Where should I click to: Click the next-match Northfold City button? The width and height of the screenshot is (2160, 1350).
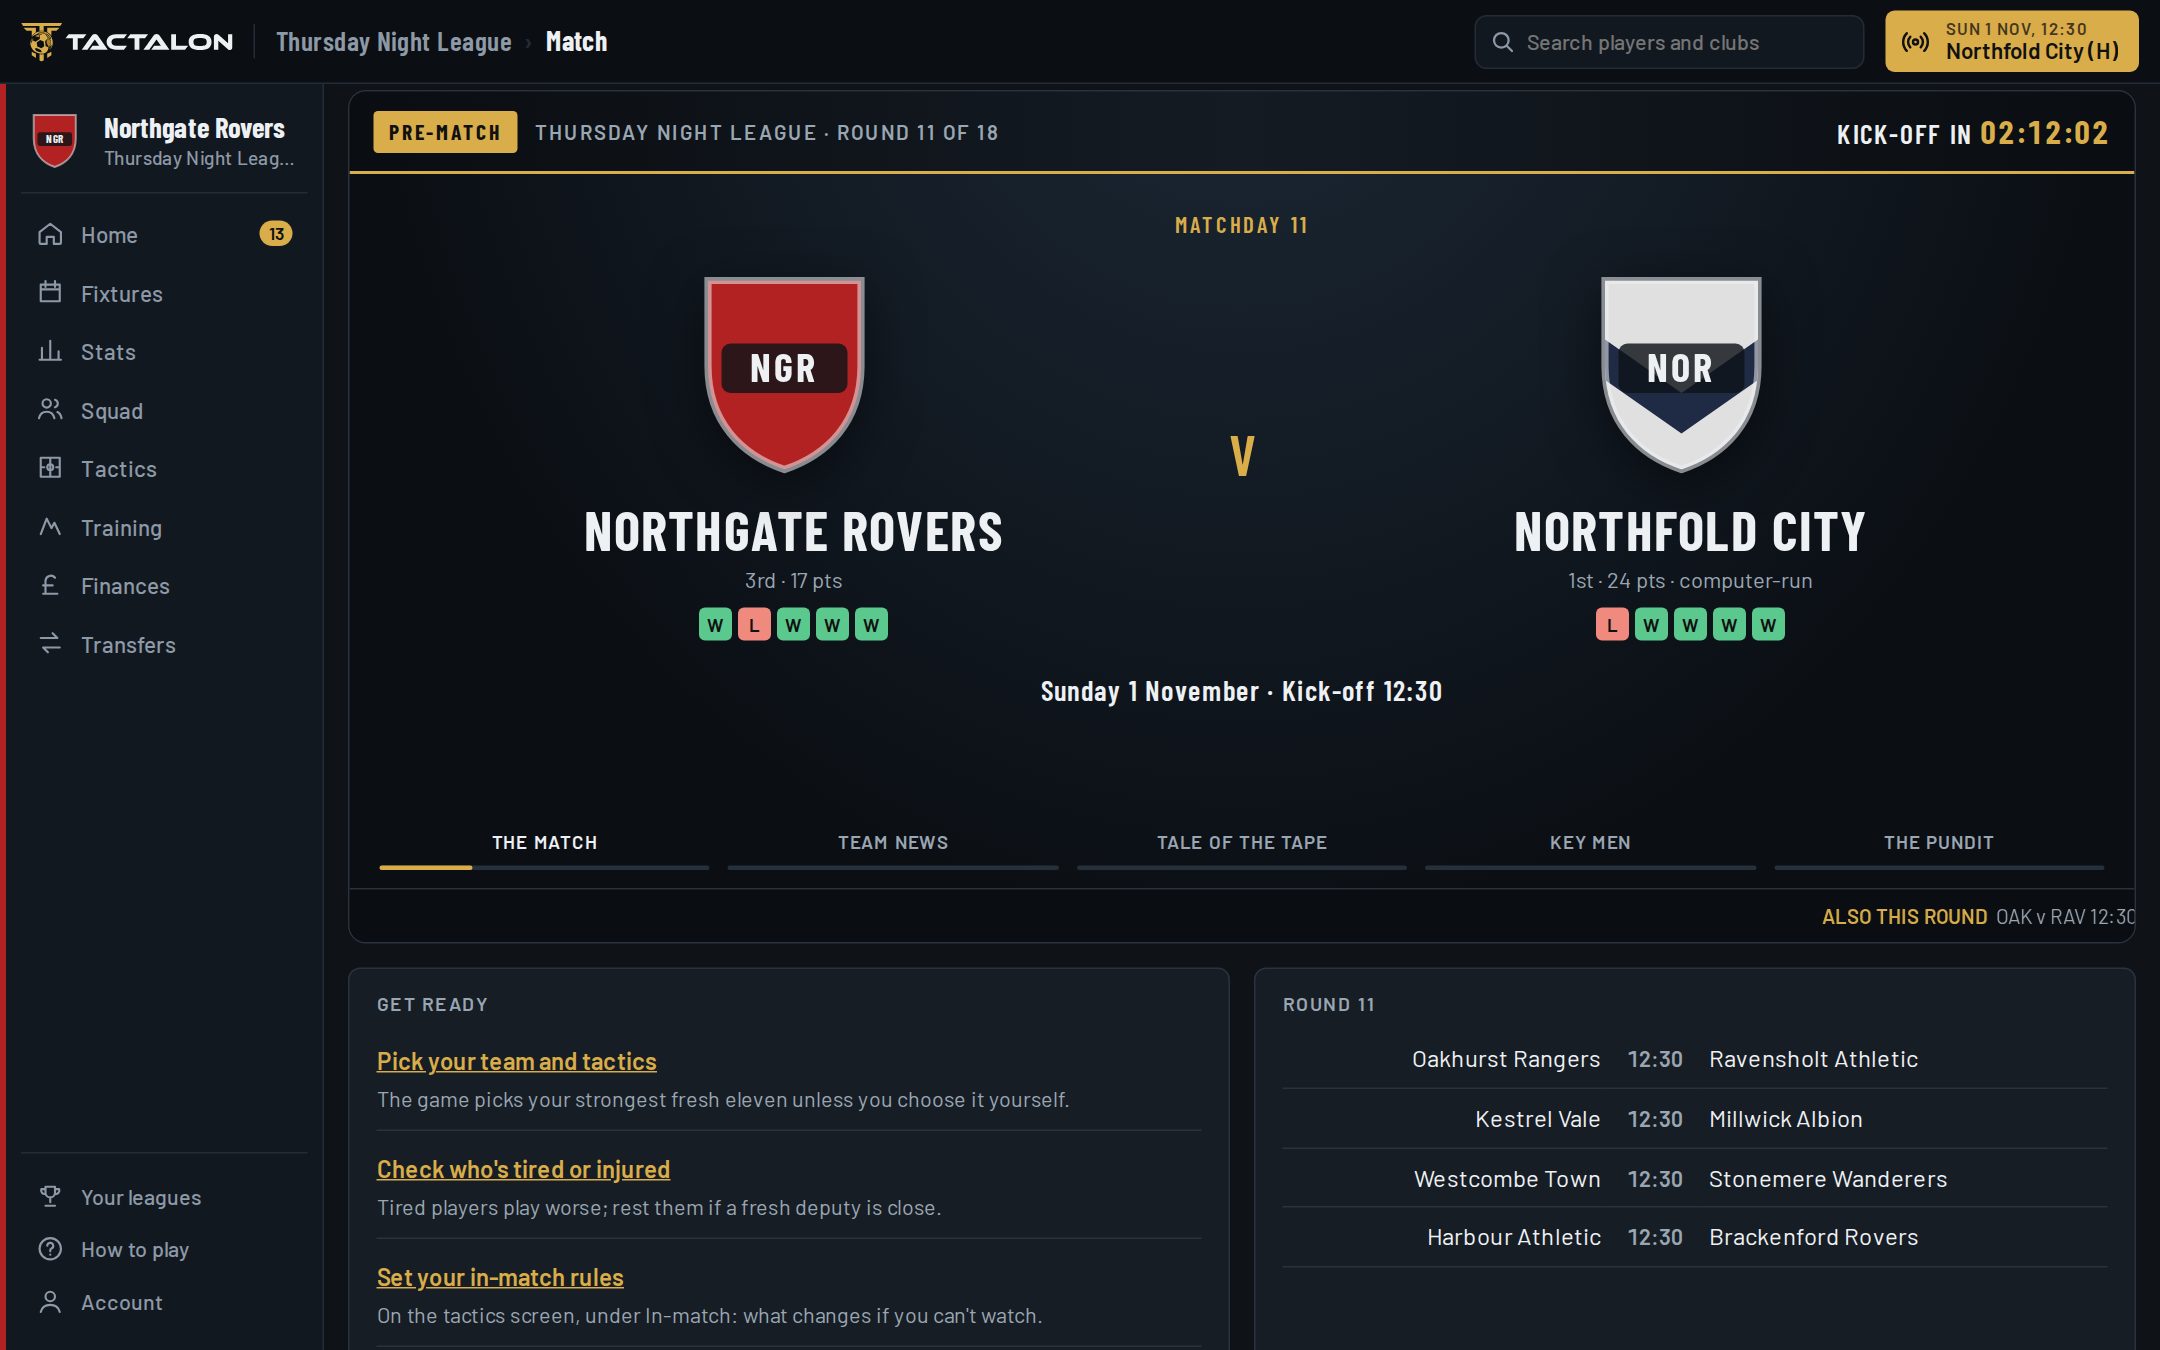coord(2011,41)
